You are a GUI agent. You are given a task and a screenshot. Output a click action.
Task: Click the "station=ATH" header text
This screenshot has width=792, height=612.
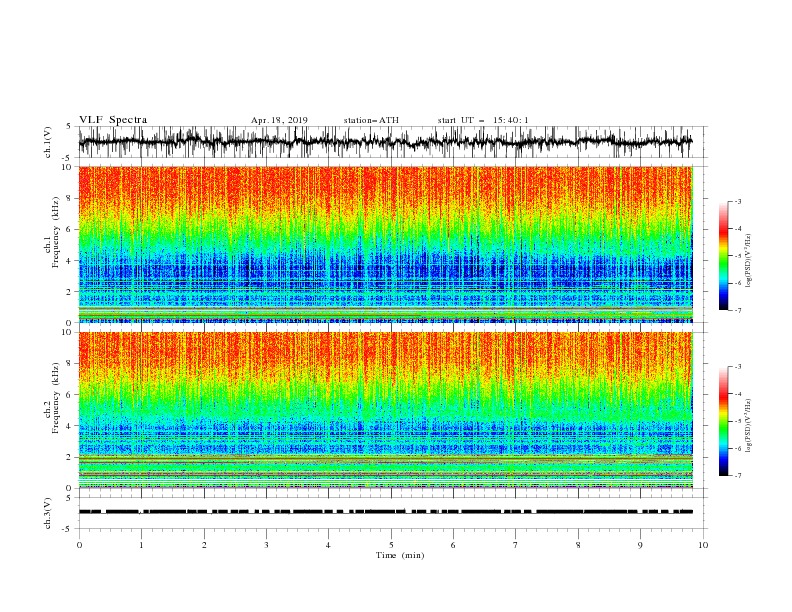click(371, 120)
